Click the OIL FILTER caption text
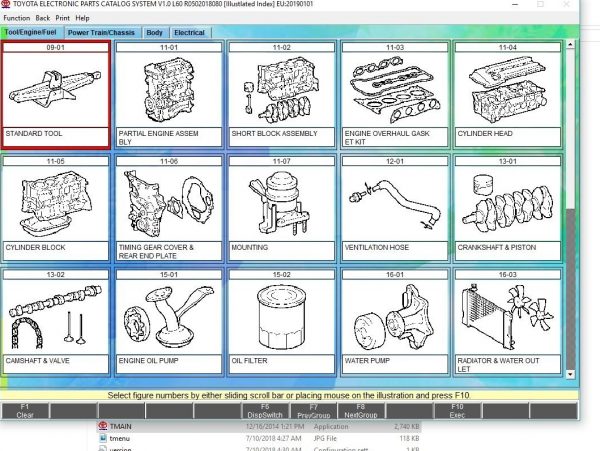600x451 pixels. [249, 361]
